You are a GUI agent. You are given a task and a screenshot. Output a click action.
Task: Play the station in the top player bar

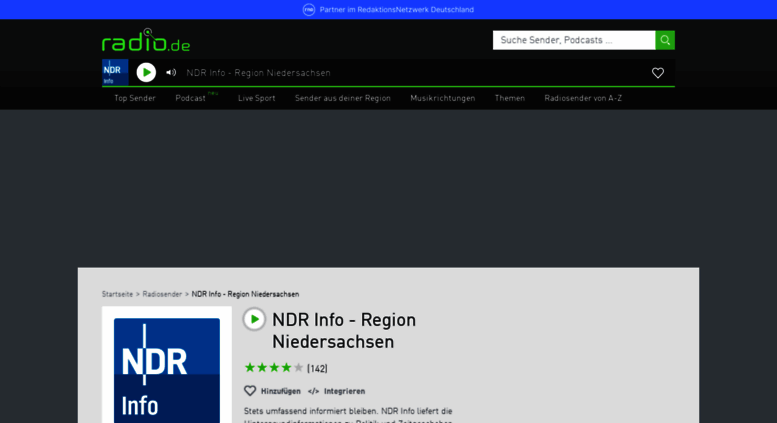pyautogui.click(x=146, y=72)
